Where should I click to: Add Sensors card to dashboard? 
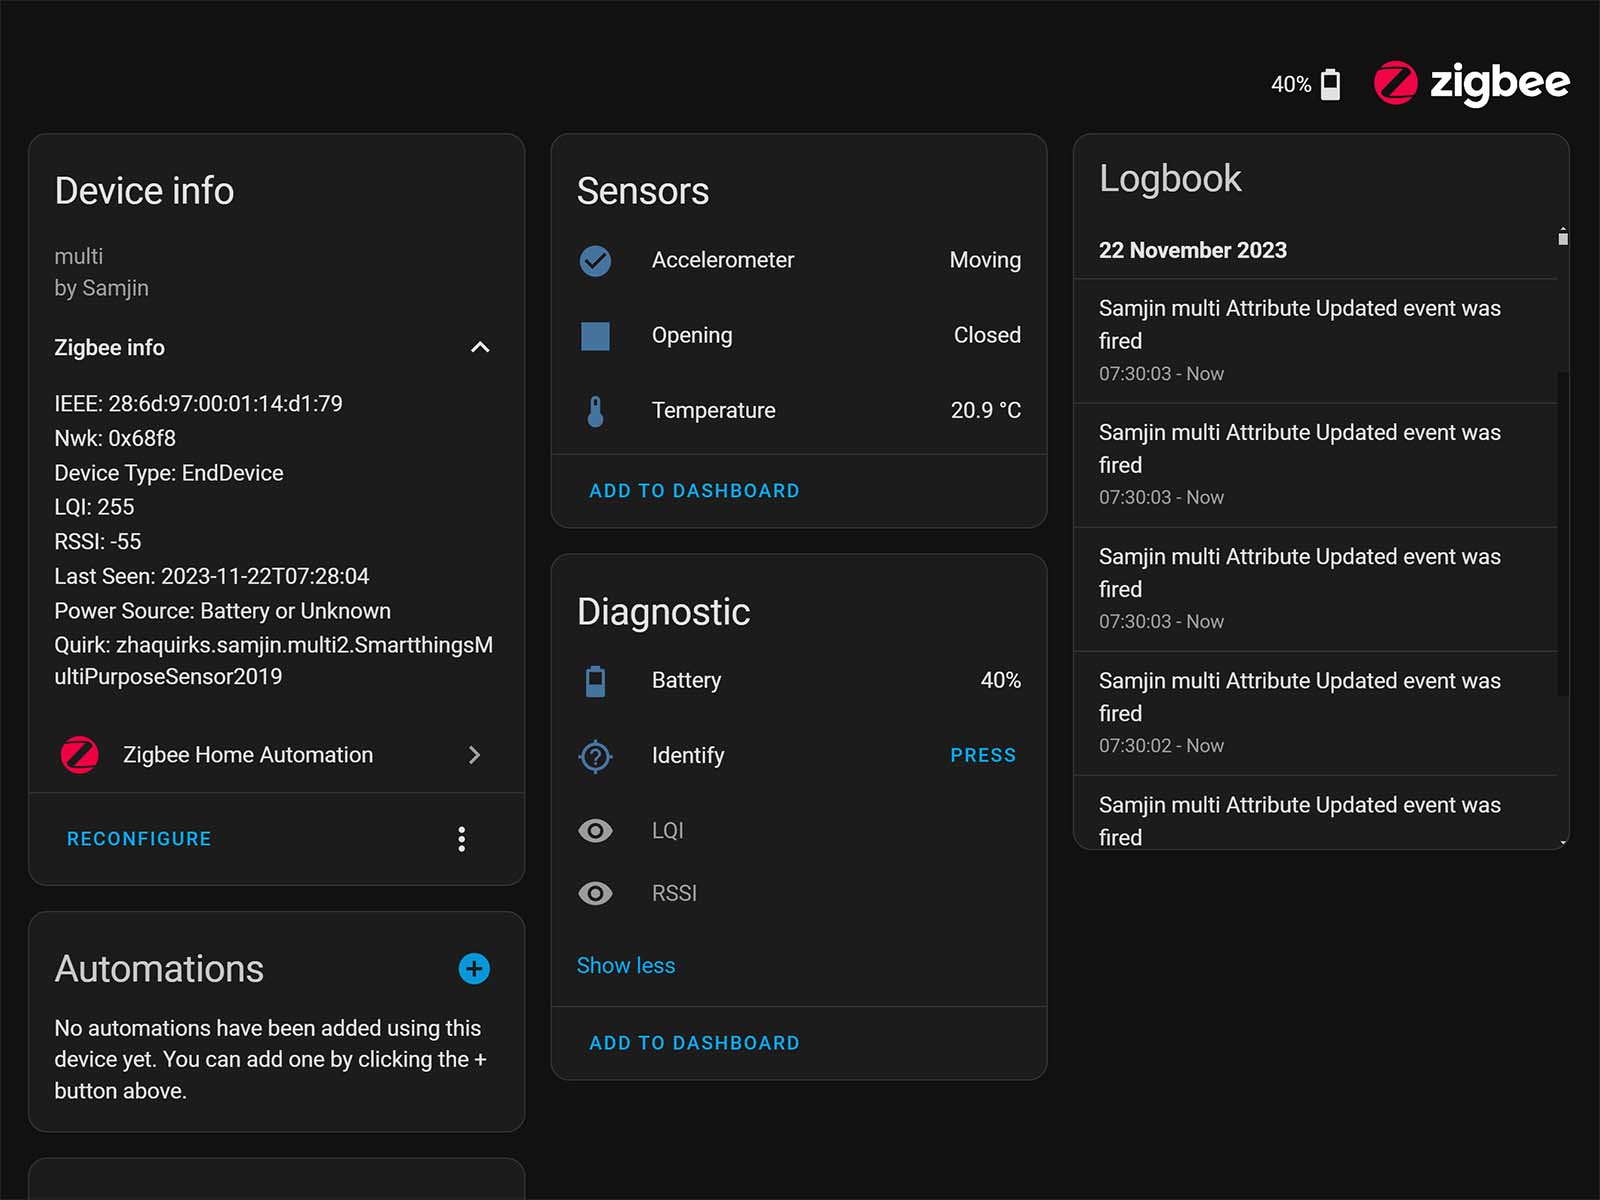[694, 491]
